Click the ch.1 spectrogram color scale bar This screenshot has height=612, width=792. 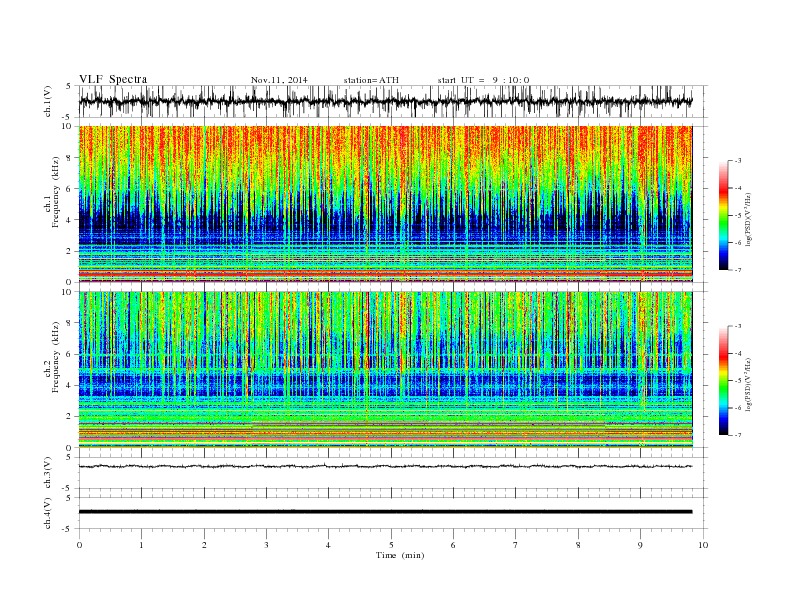coord(724,215)
